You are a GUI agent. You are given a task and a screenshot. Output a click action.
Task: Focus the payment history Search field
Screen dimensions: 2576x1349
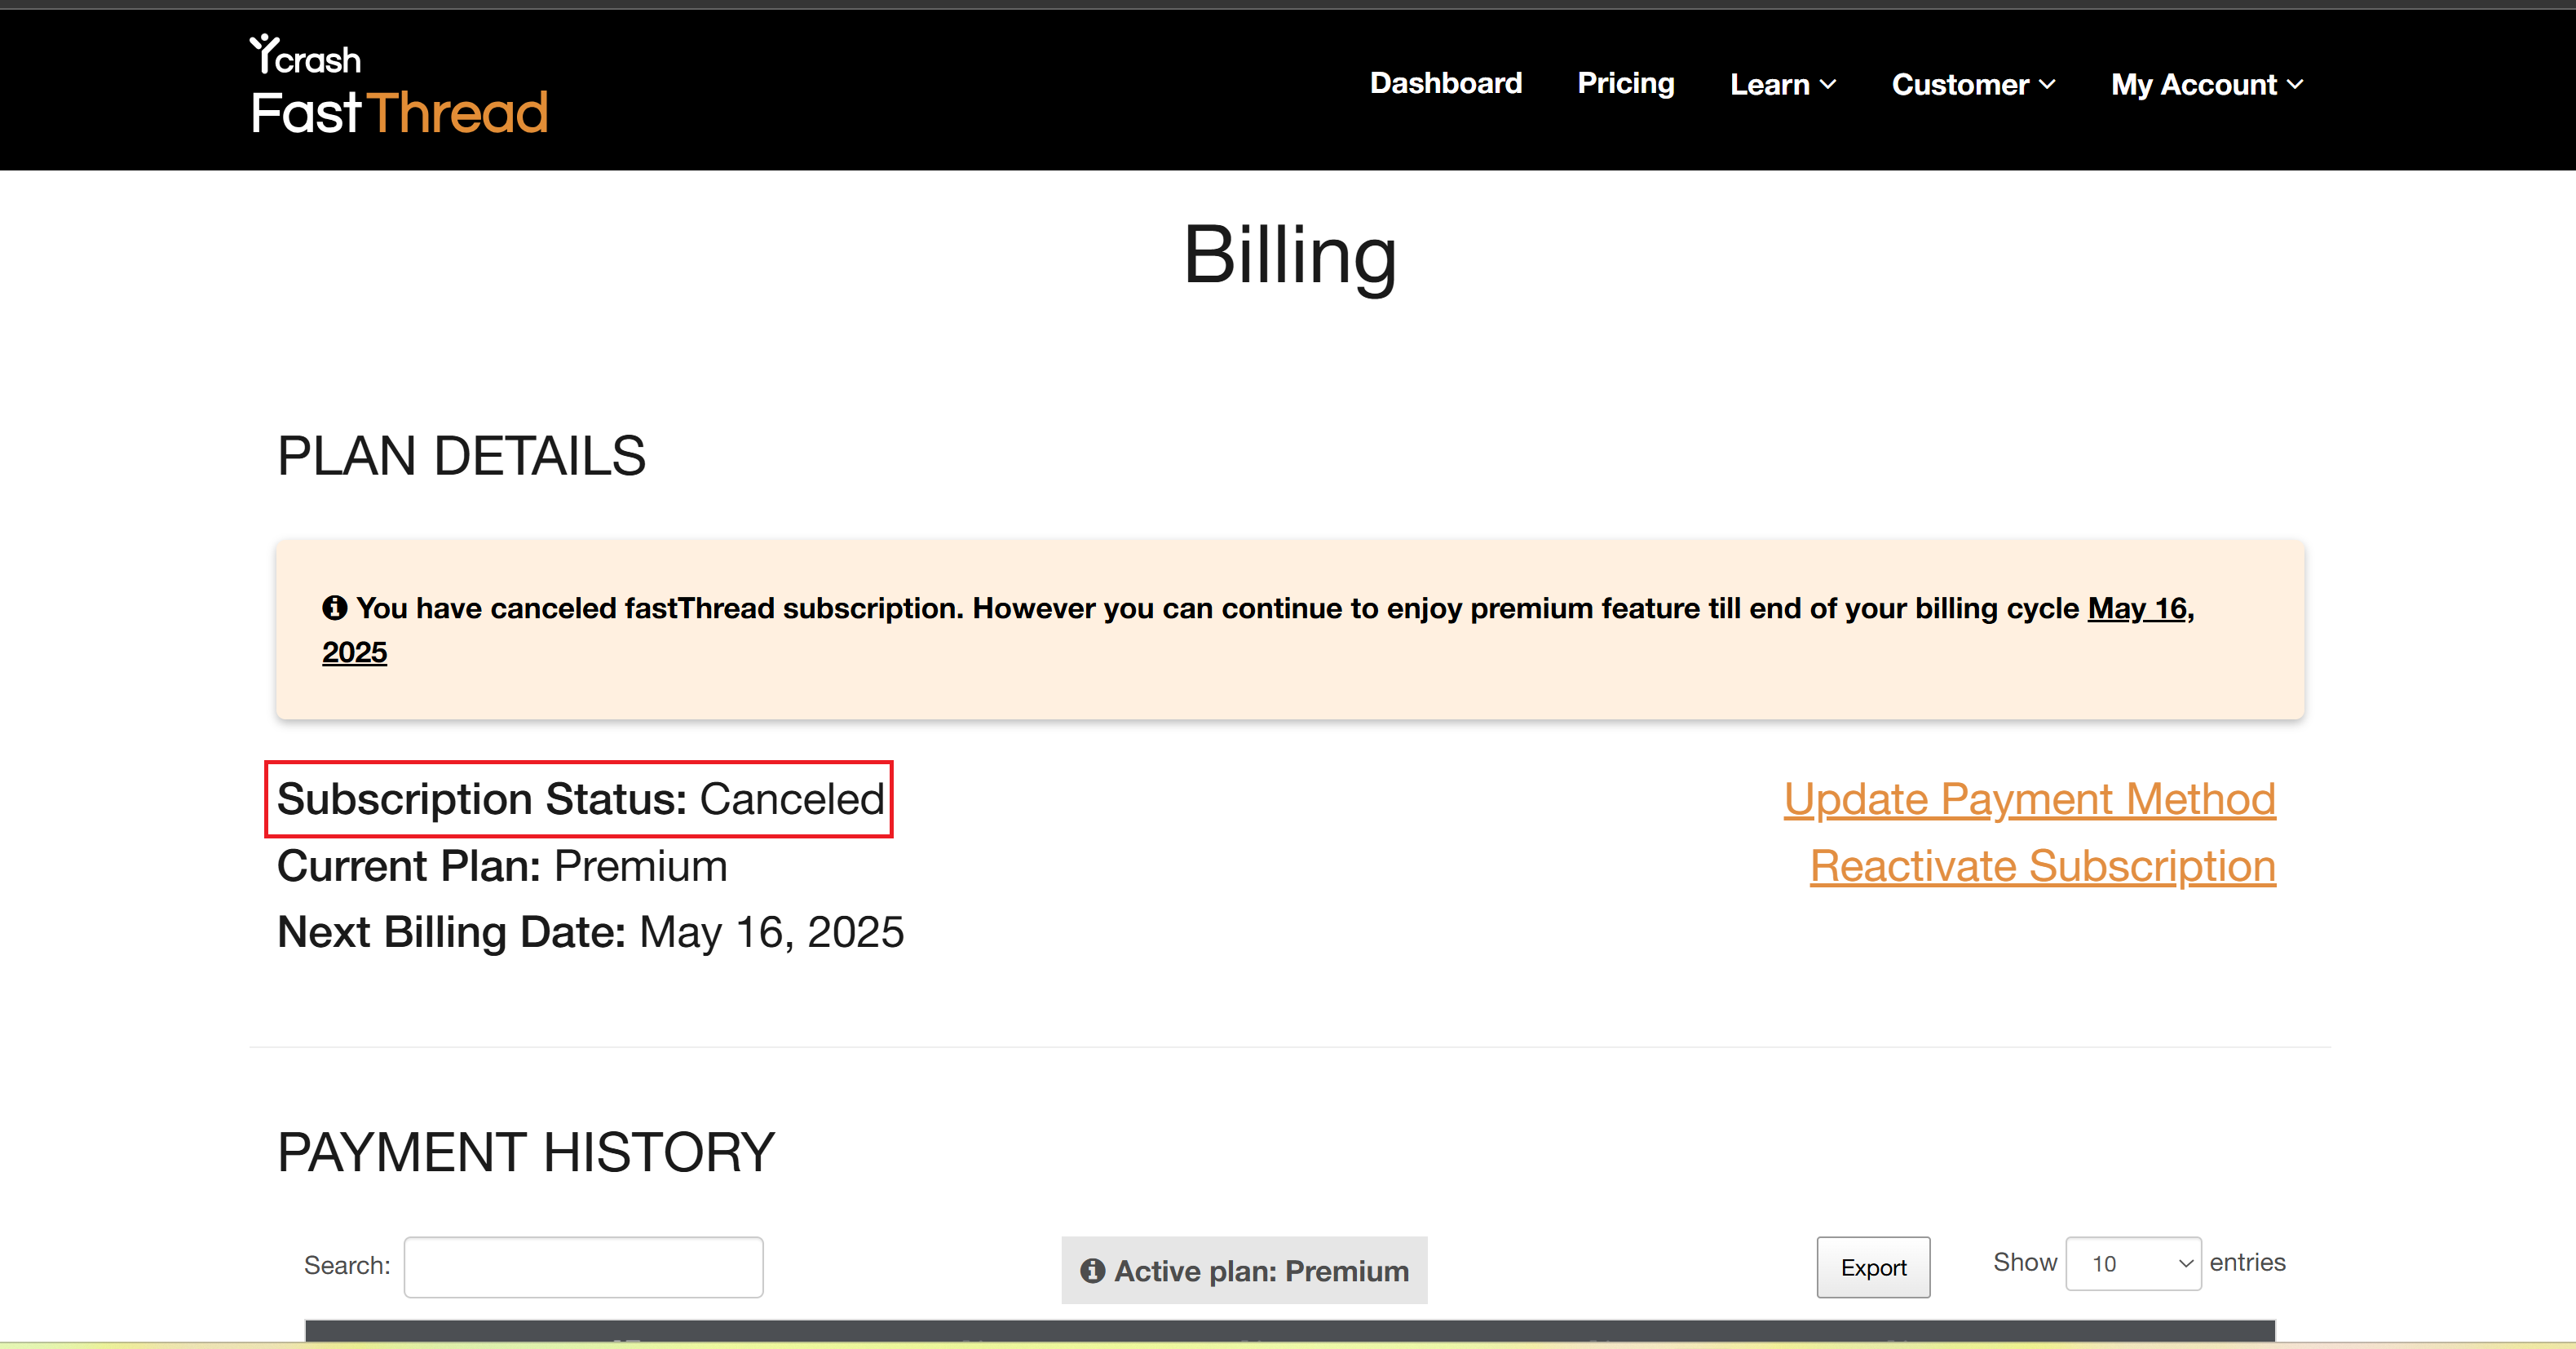(x=583, y=1267)
